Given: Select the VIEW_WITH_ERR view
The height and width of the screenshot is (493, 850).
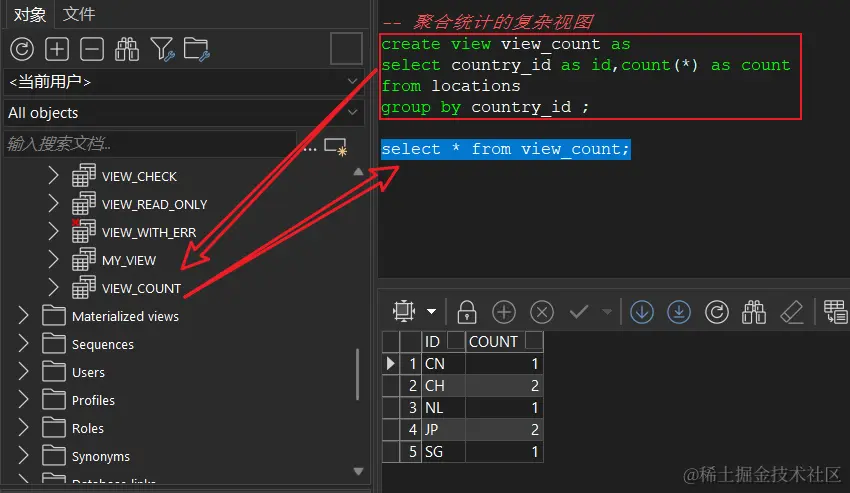Looking at the screenshot, I should click(149, 233).
